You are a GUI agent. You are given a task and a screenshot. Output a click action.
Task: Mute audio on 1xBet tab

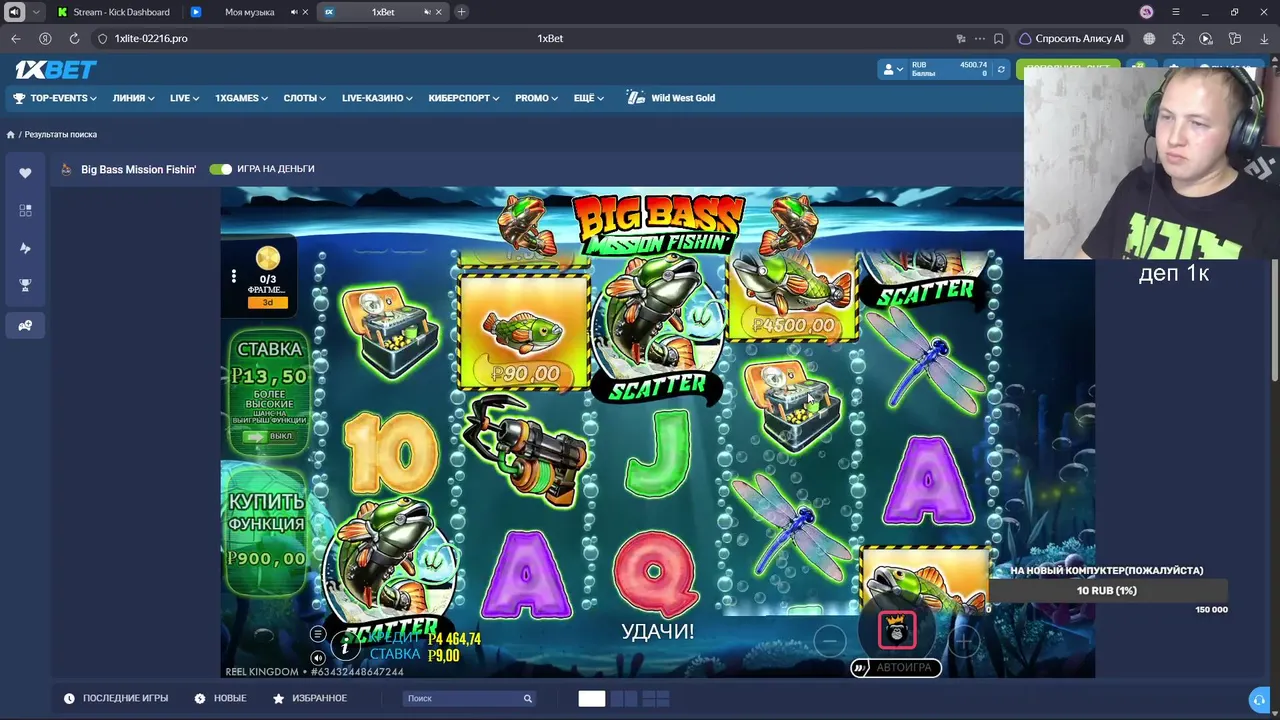pyautogui.click(x=427, y=12)
